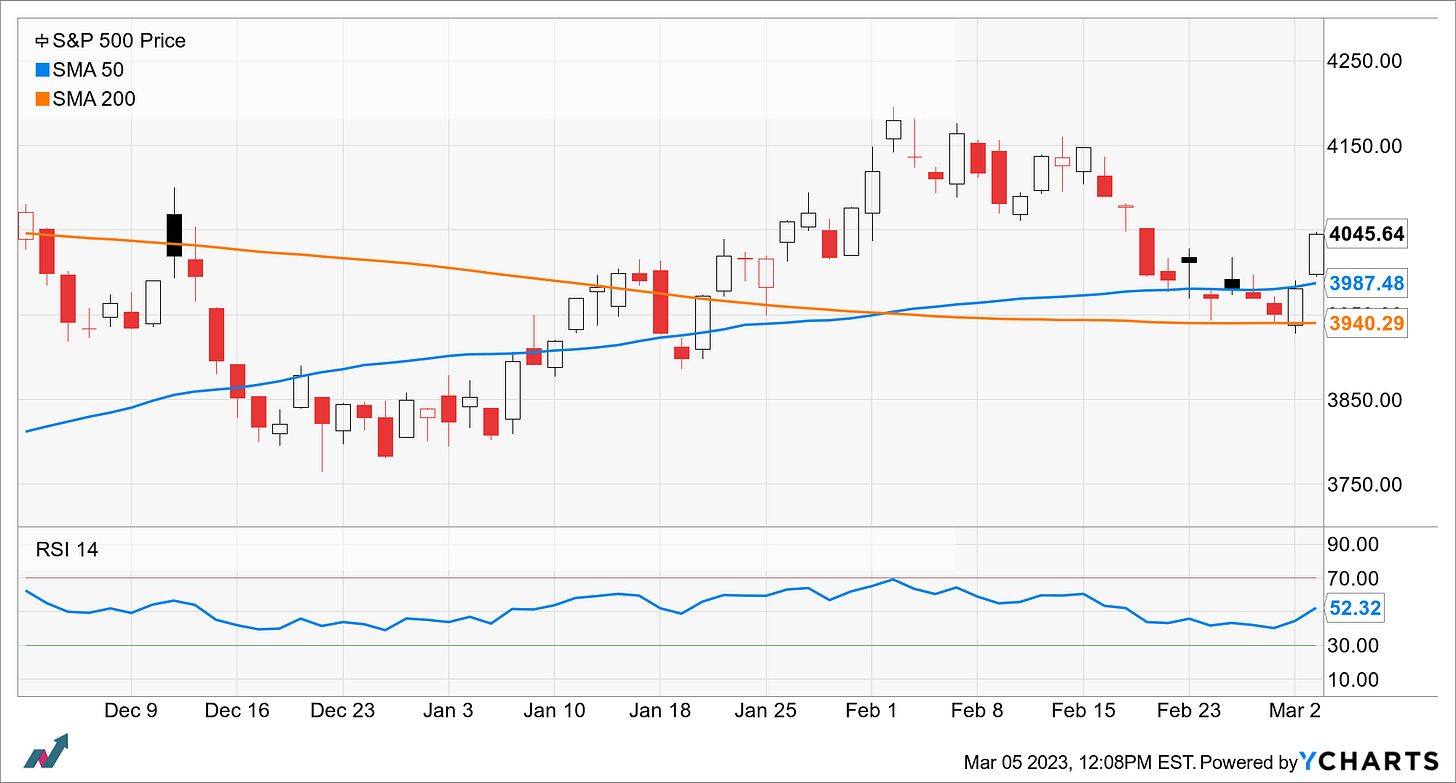The image size is (1456, 783).
Task: Open the YCHARTS logo link
Action: [1367, 762]
